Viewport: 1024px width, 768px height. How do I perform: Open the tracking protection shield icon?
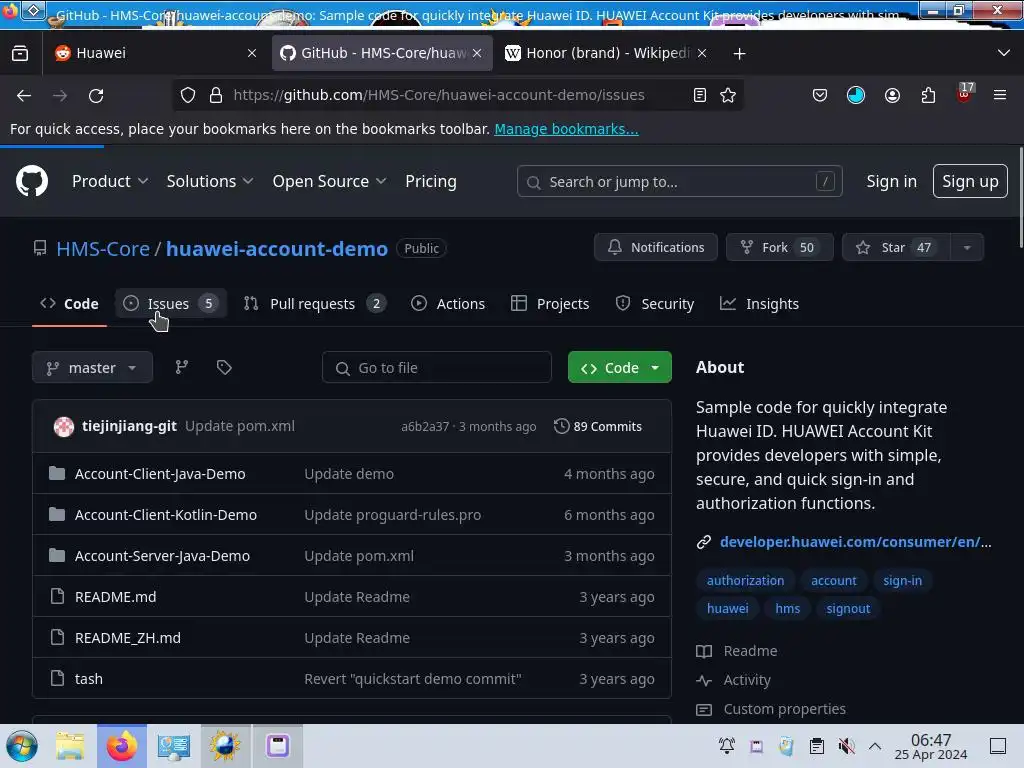[x=188, y=95]
